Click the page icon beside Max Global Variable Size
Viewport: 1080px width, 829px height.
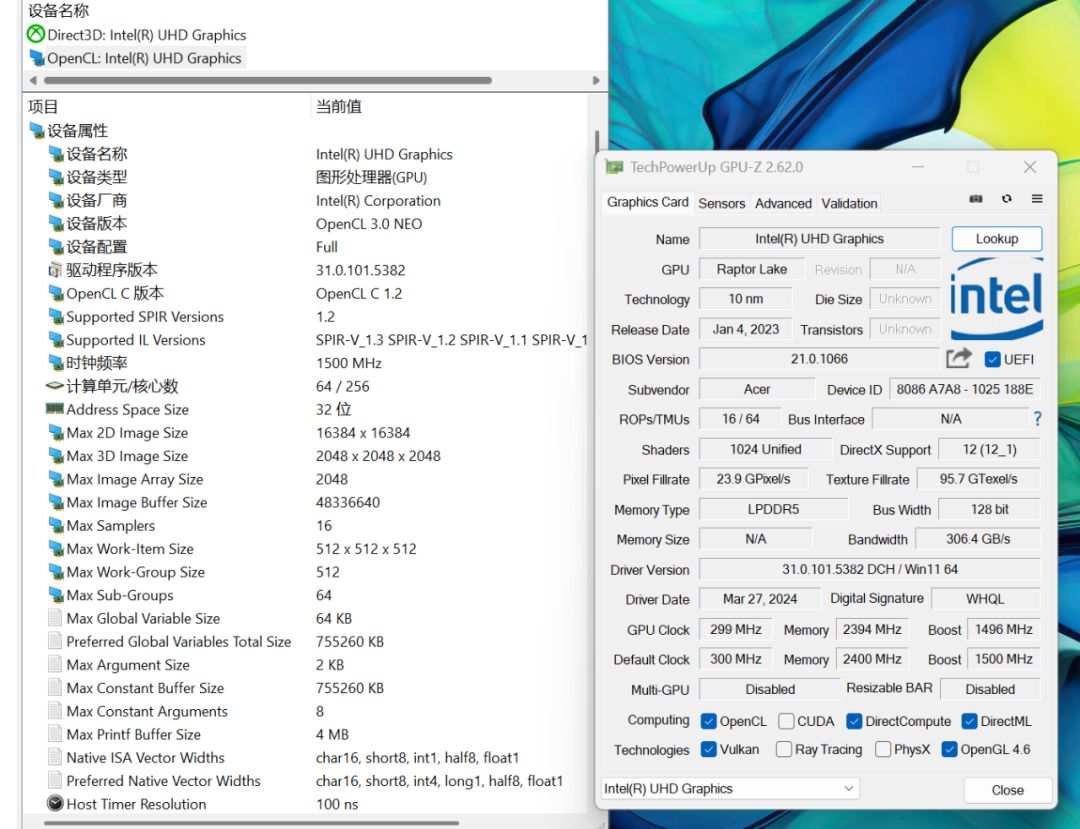coord(55,618)
